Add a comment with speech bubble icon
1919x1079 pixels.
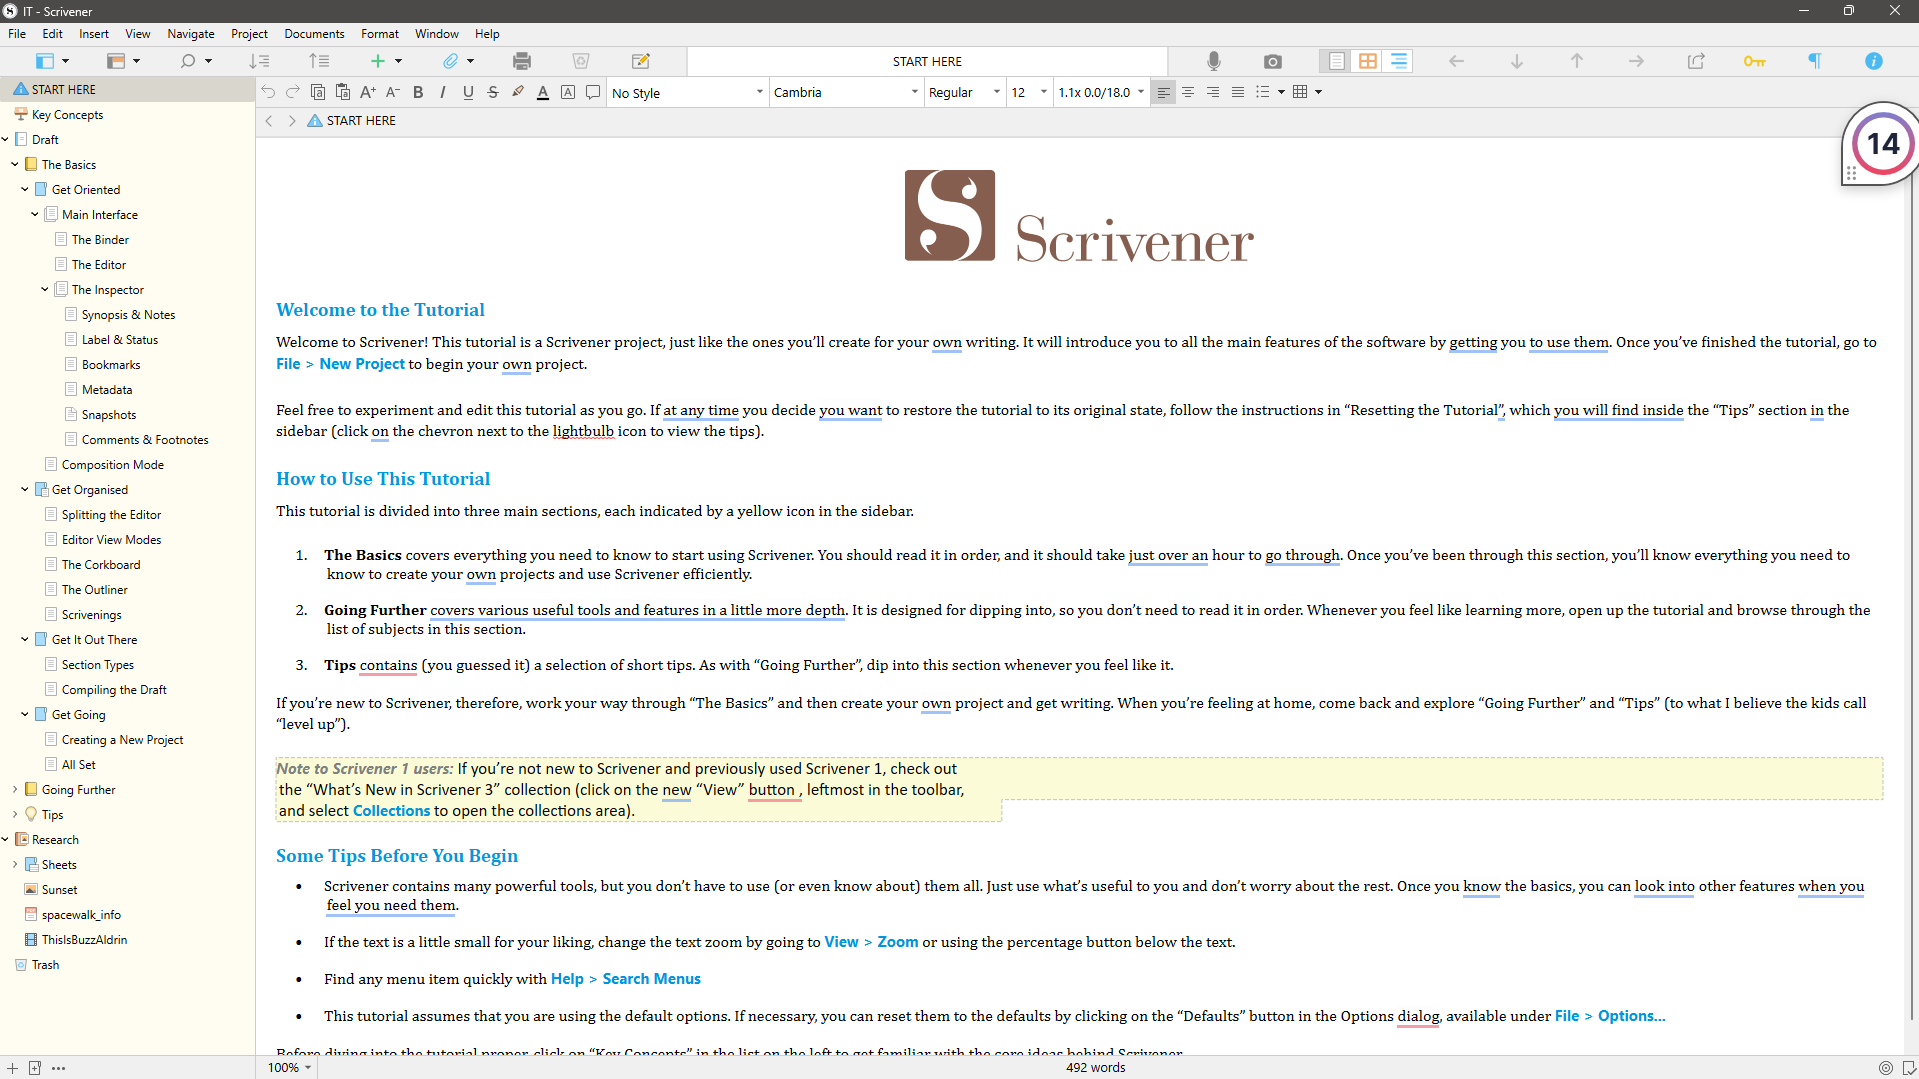coord(593,92)
